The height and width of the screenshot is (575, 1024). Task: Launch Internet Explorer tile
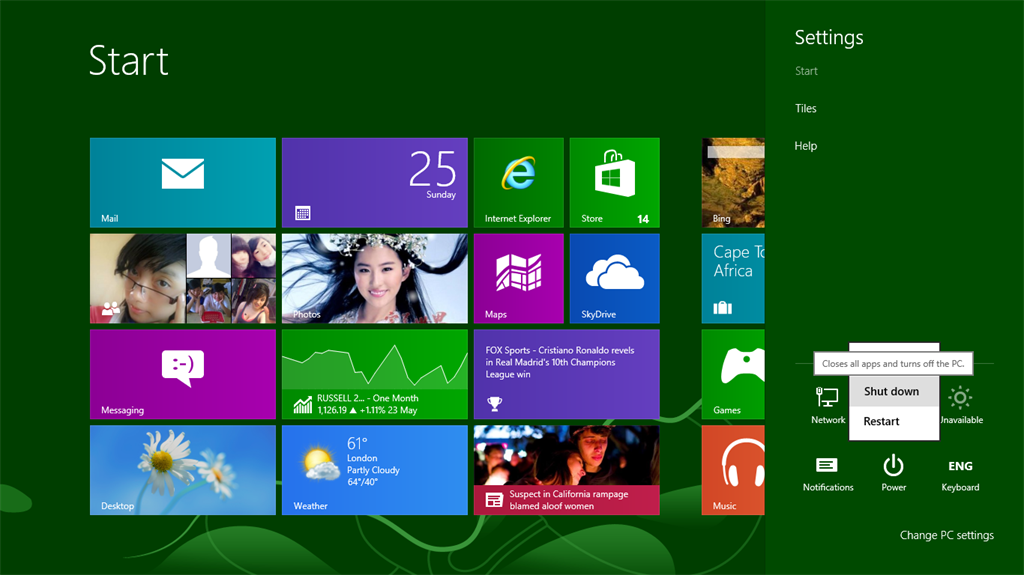coord(518,182)
